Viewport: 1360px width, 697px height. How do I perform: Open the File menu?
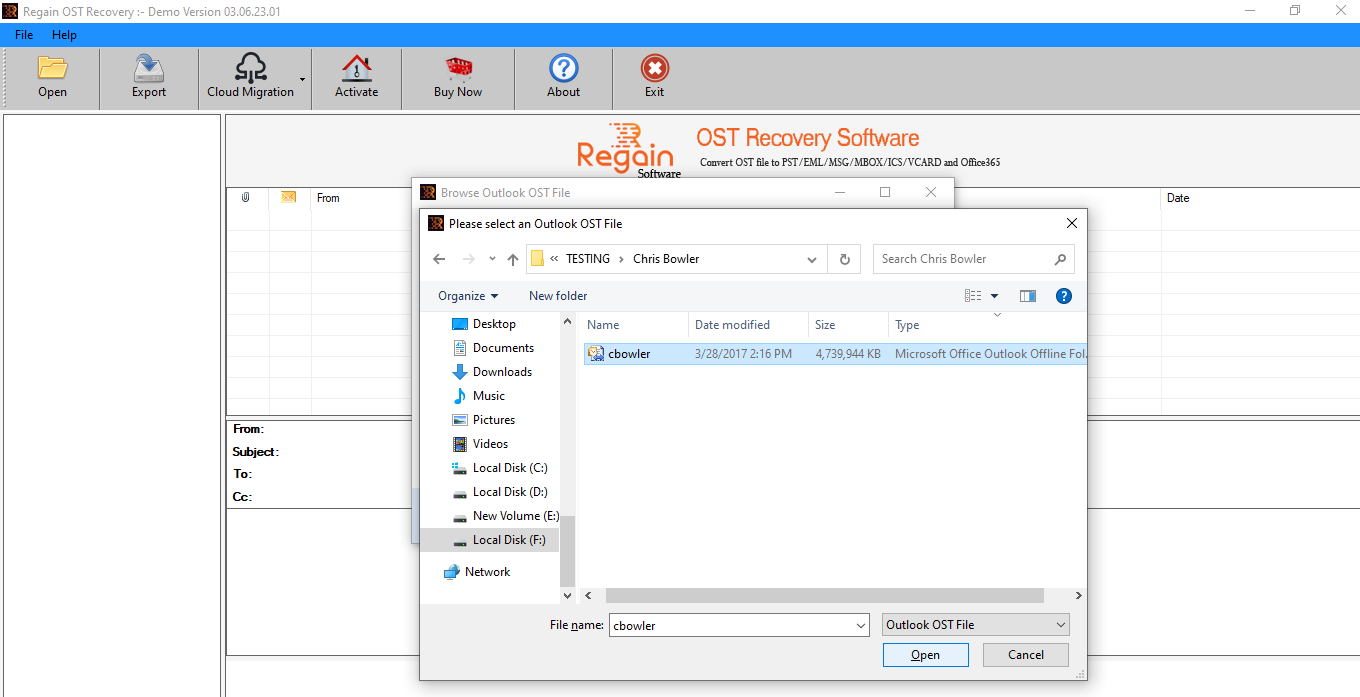[23, 34]
